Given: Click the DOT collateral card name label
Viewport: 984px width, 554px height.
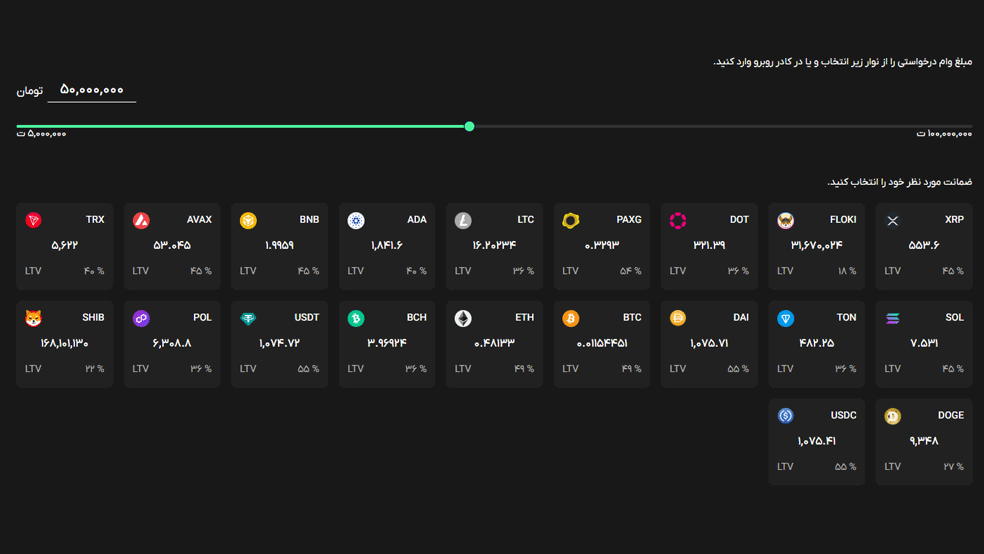Looking at the screenshot, I should [739, 220].
